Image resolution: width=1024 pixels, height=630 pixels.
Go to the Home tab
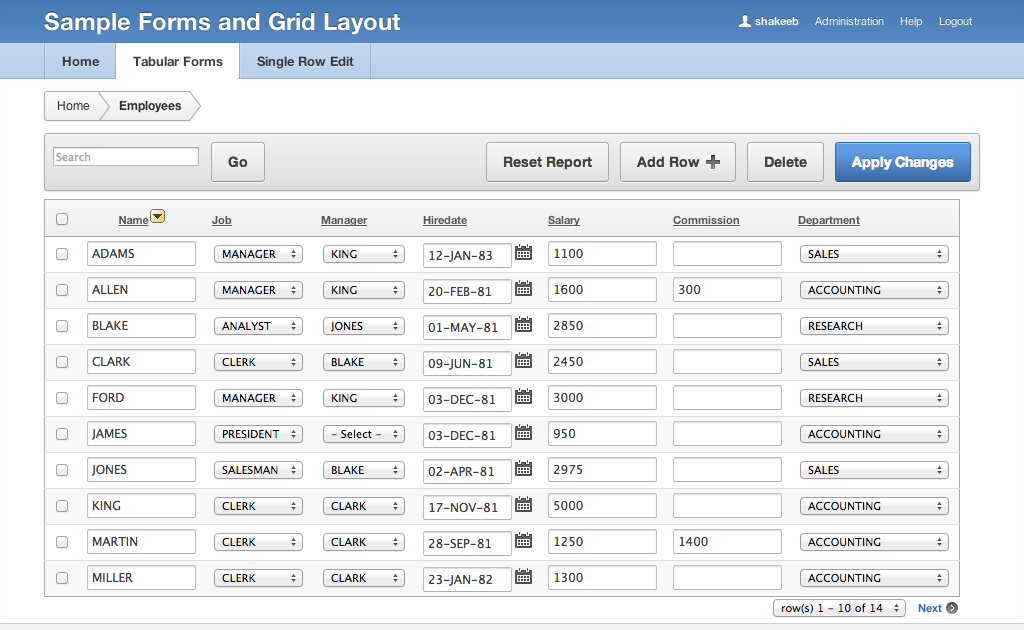click(x=80, y=61)
